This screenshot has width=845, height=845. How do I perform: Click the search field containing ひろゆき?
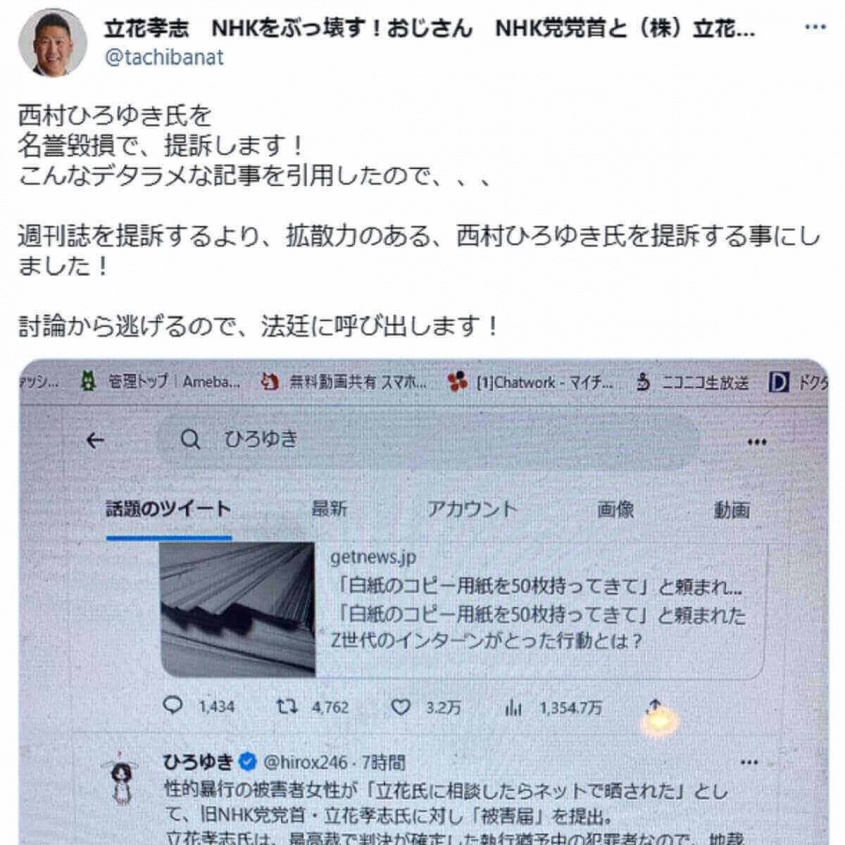pos(427,440)
